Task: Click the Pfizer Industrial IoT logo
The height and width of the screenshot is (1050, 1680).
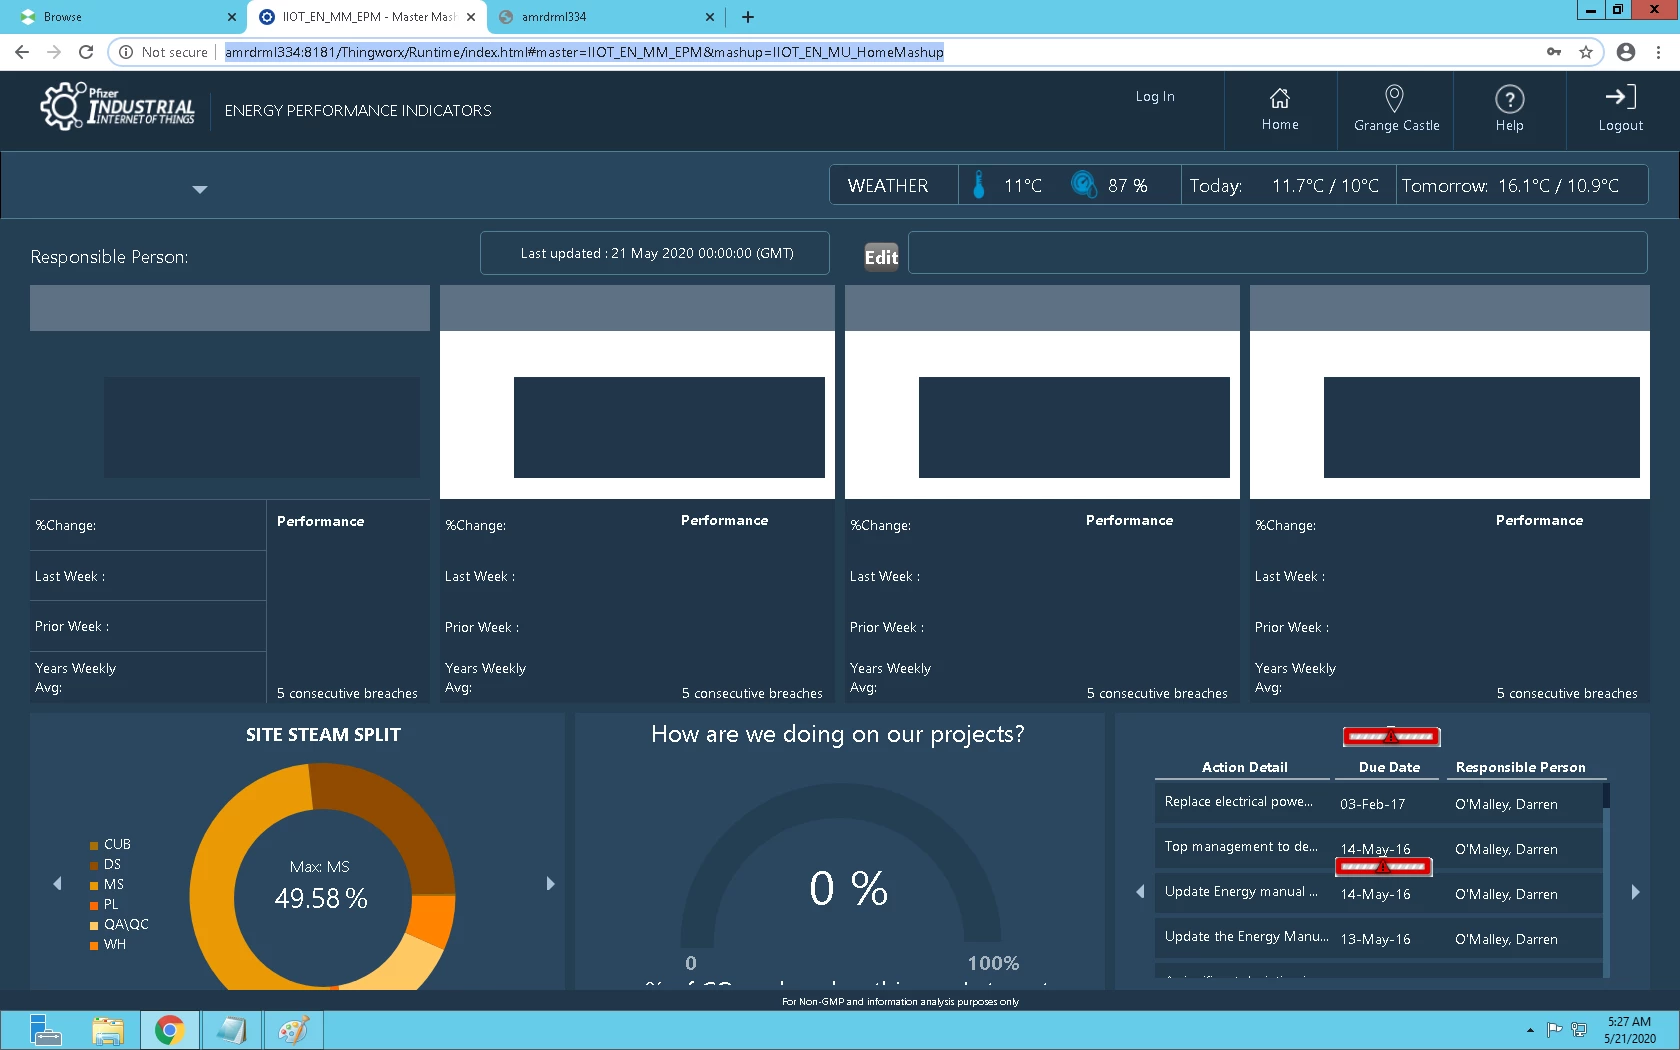Action: point(118,107)
